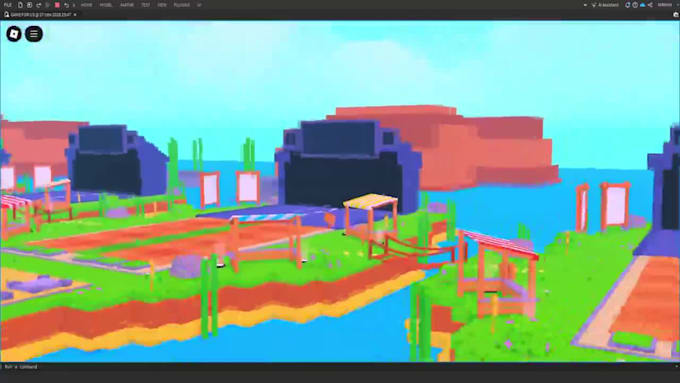Viewport: 680px width, 383px height.
Task: Switch to the MODEL ribbon tab
Action: pyautogui.click(x=106, y=5)
